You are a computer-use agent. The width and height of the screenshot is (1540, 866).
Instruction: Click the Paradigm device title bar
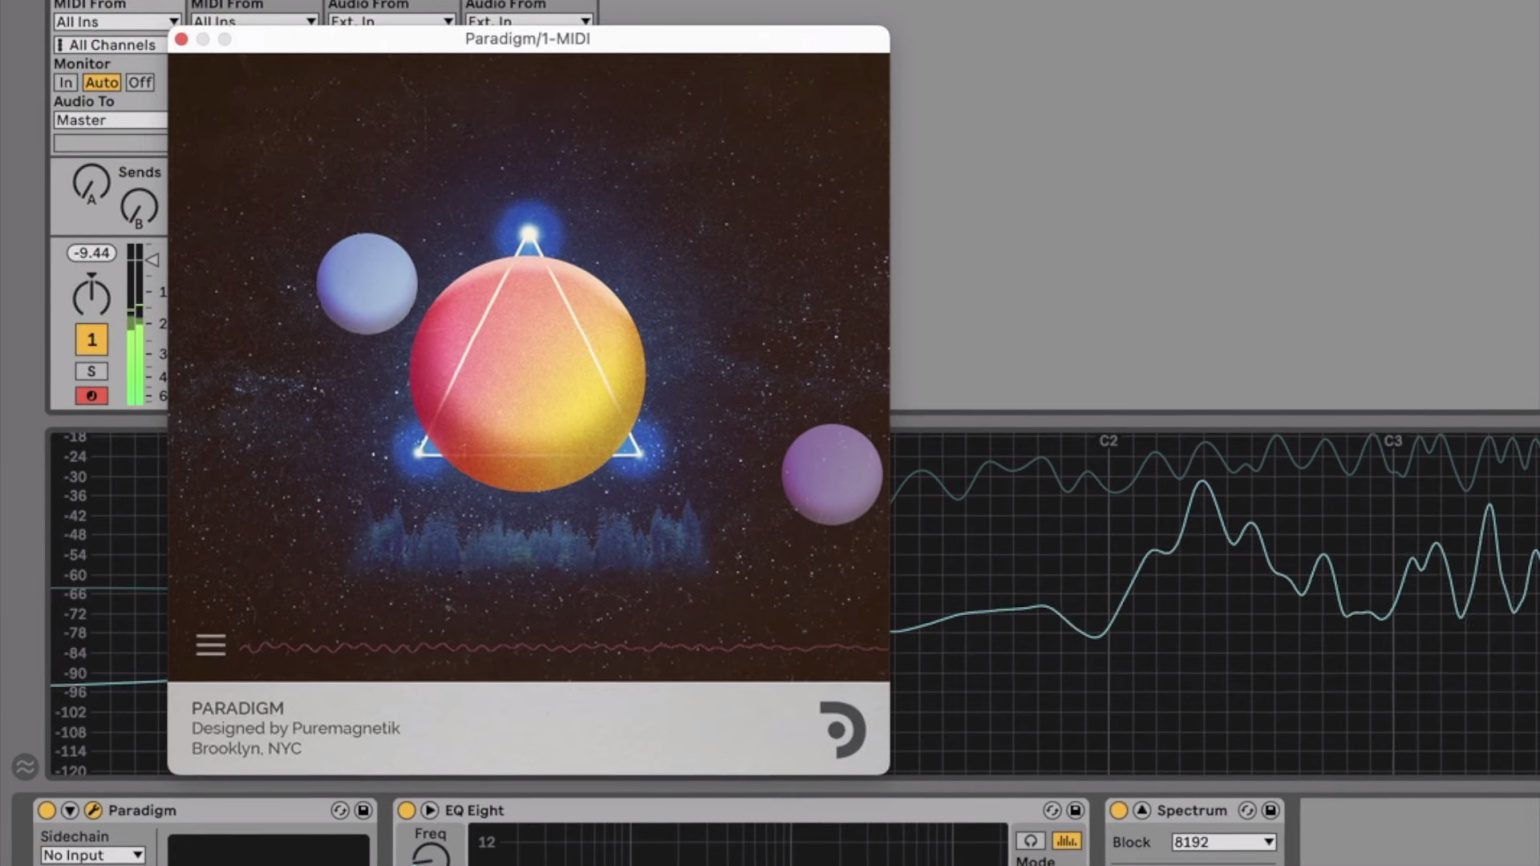point(205,810)
